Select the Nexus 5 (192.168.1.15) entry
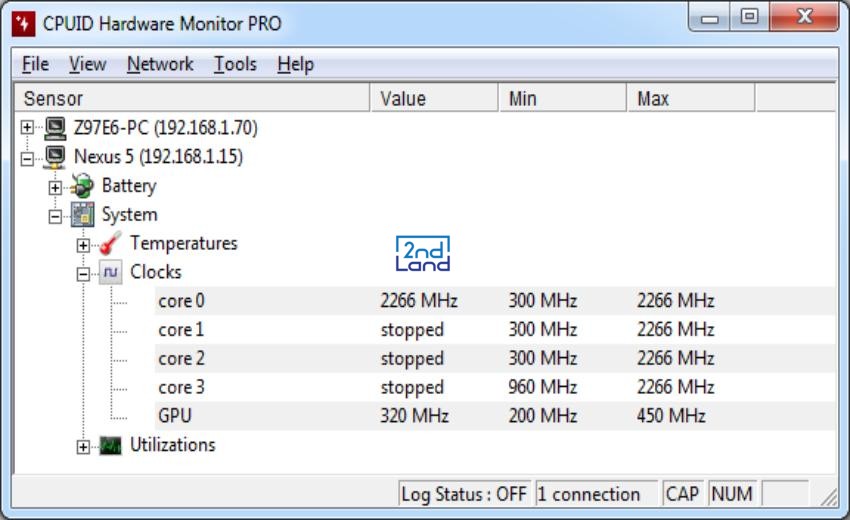The width and height of the screenshot is (850, 520). coord(158,157)
